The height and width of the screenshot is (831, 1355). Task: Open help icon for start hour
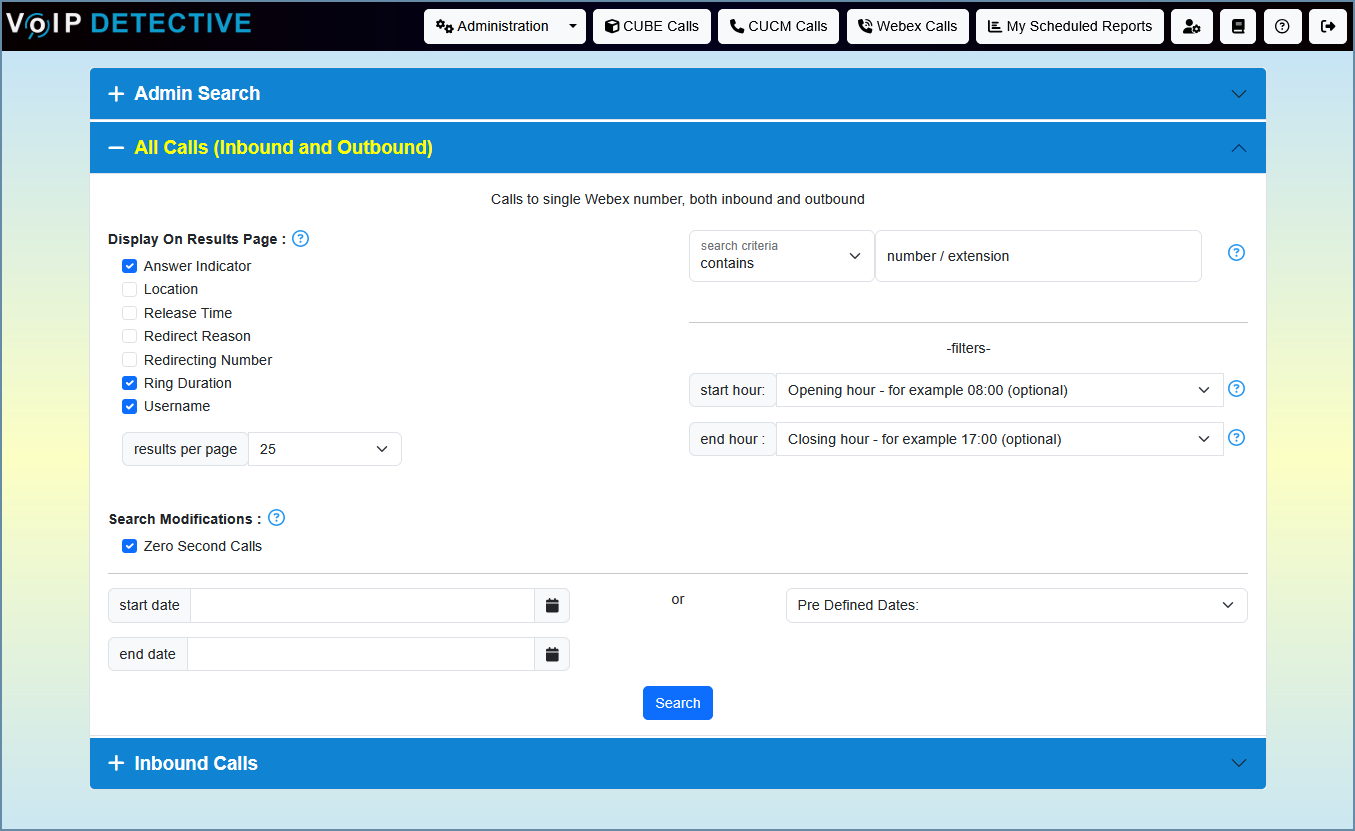[1236, 389]
